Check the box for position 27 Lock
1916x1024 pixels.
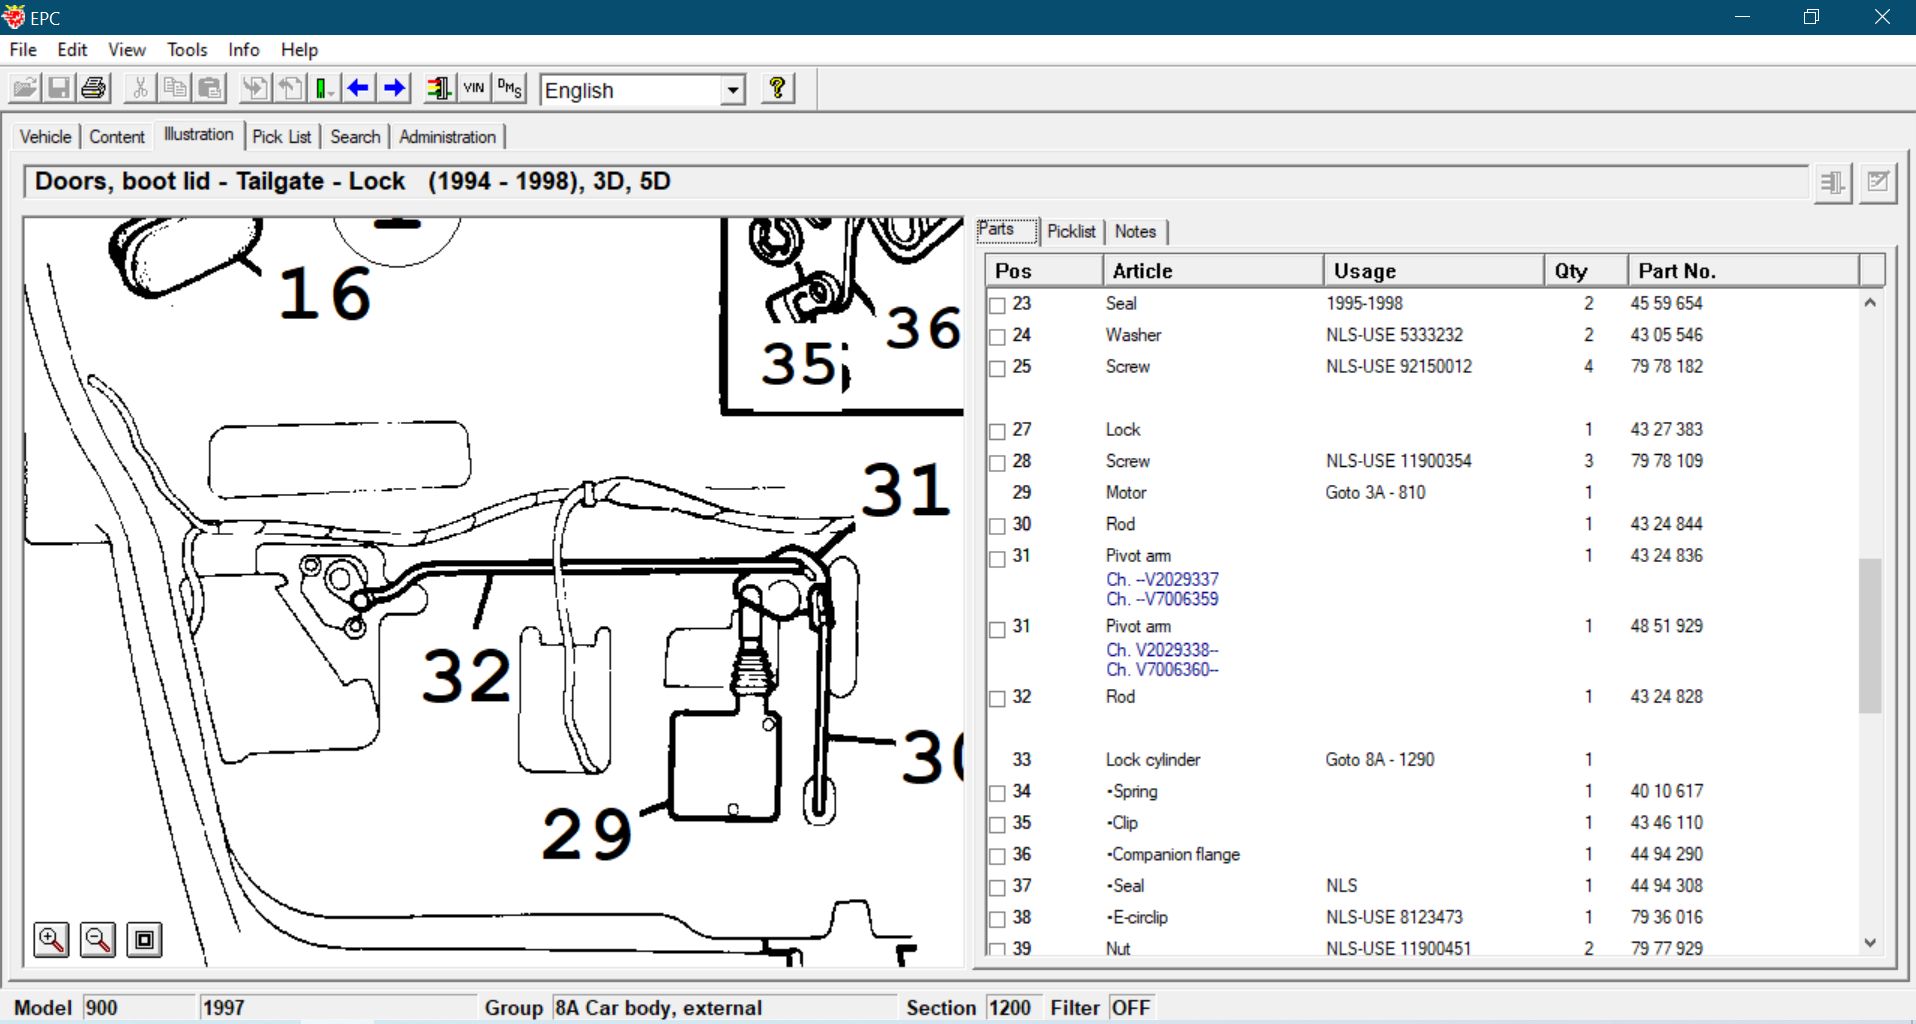[x=997, y=431]
